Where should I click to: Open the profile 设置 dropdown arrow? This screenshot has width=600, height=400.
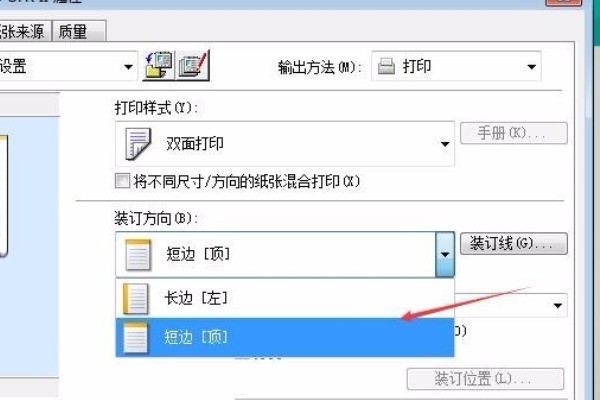click(128, 67)
